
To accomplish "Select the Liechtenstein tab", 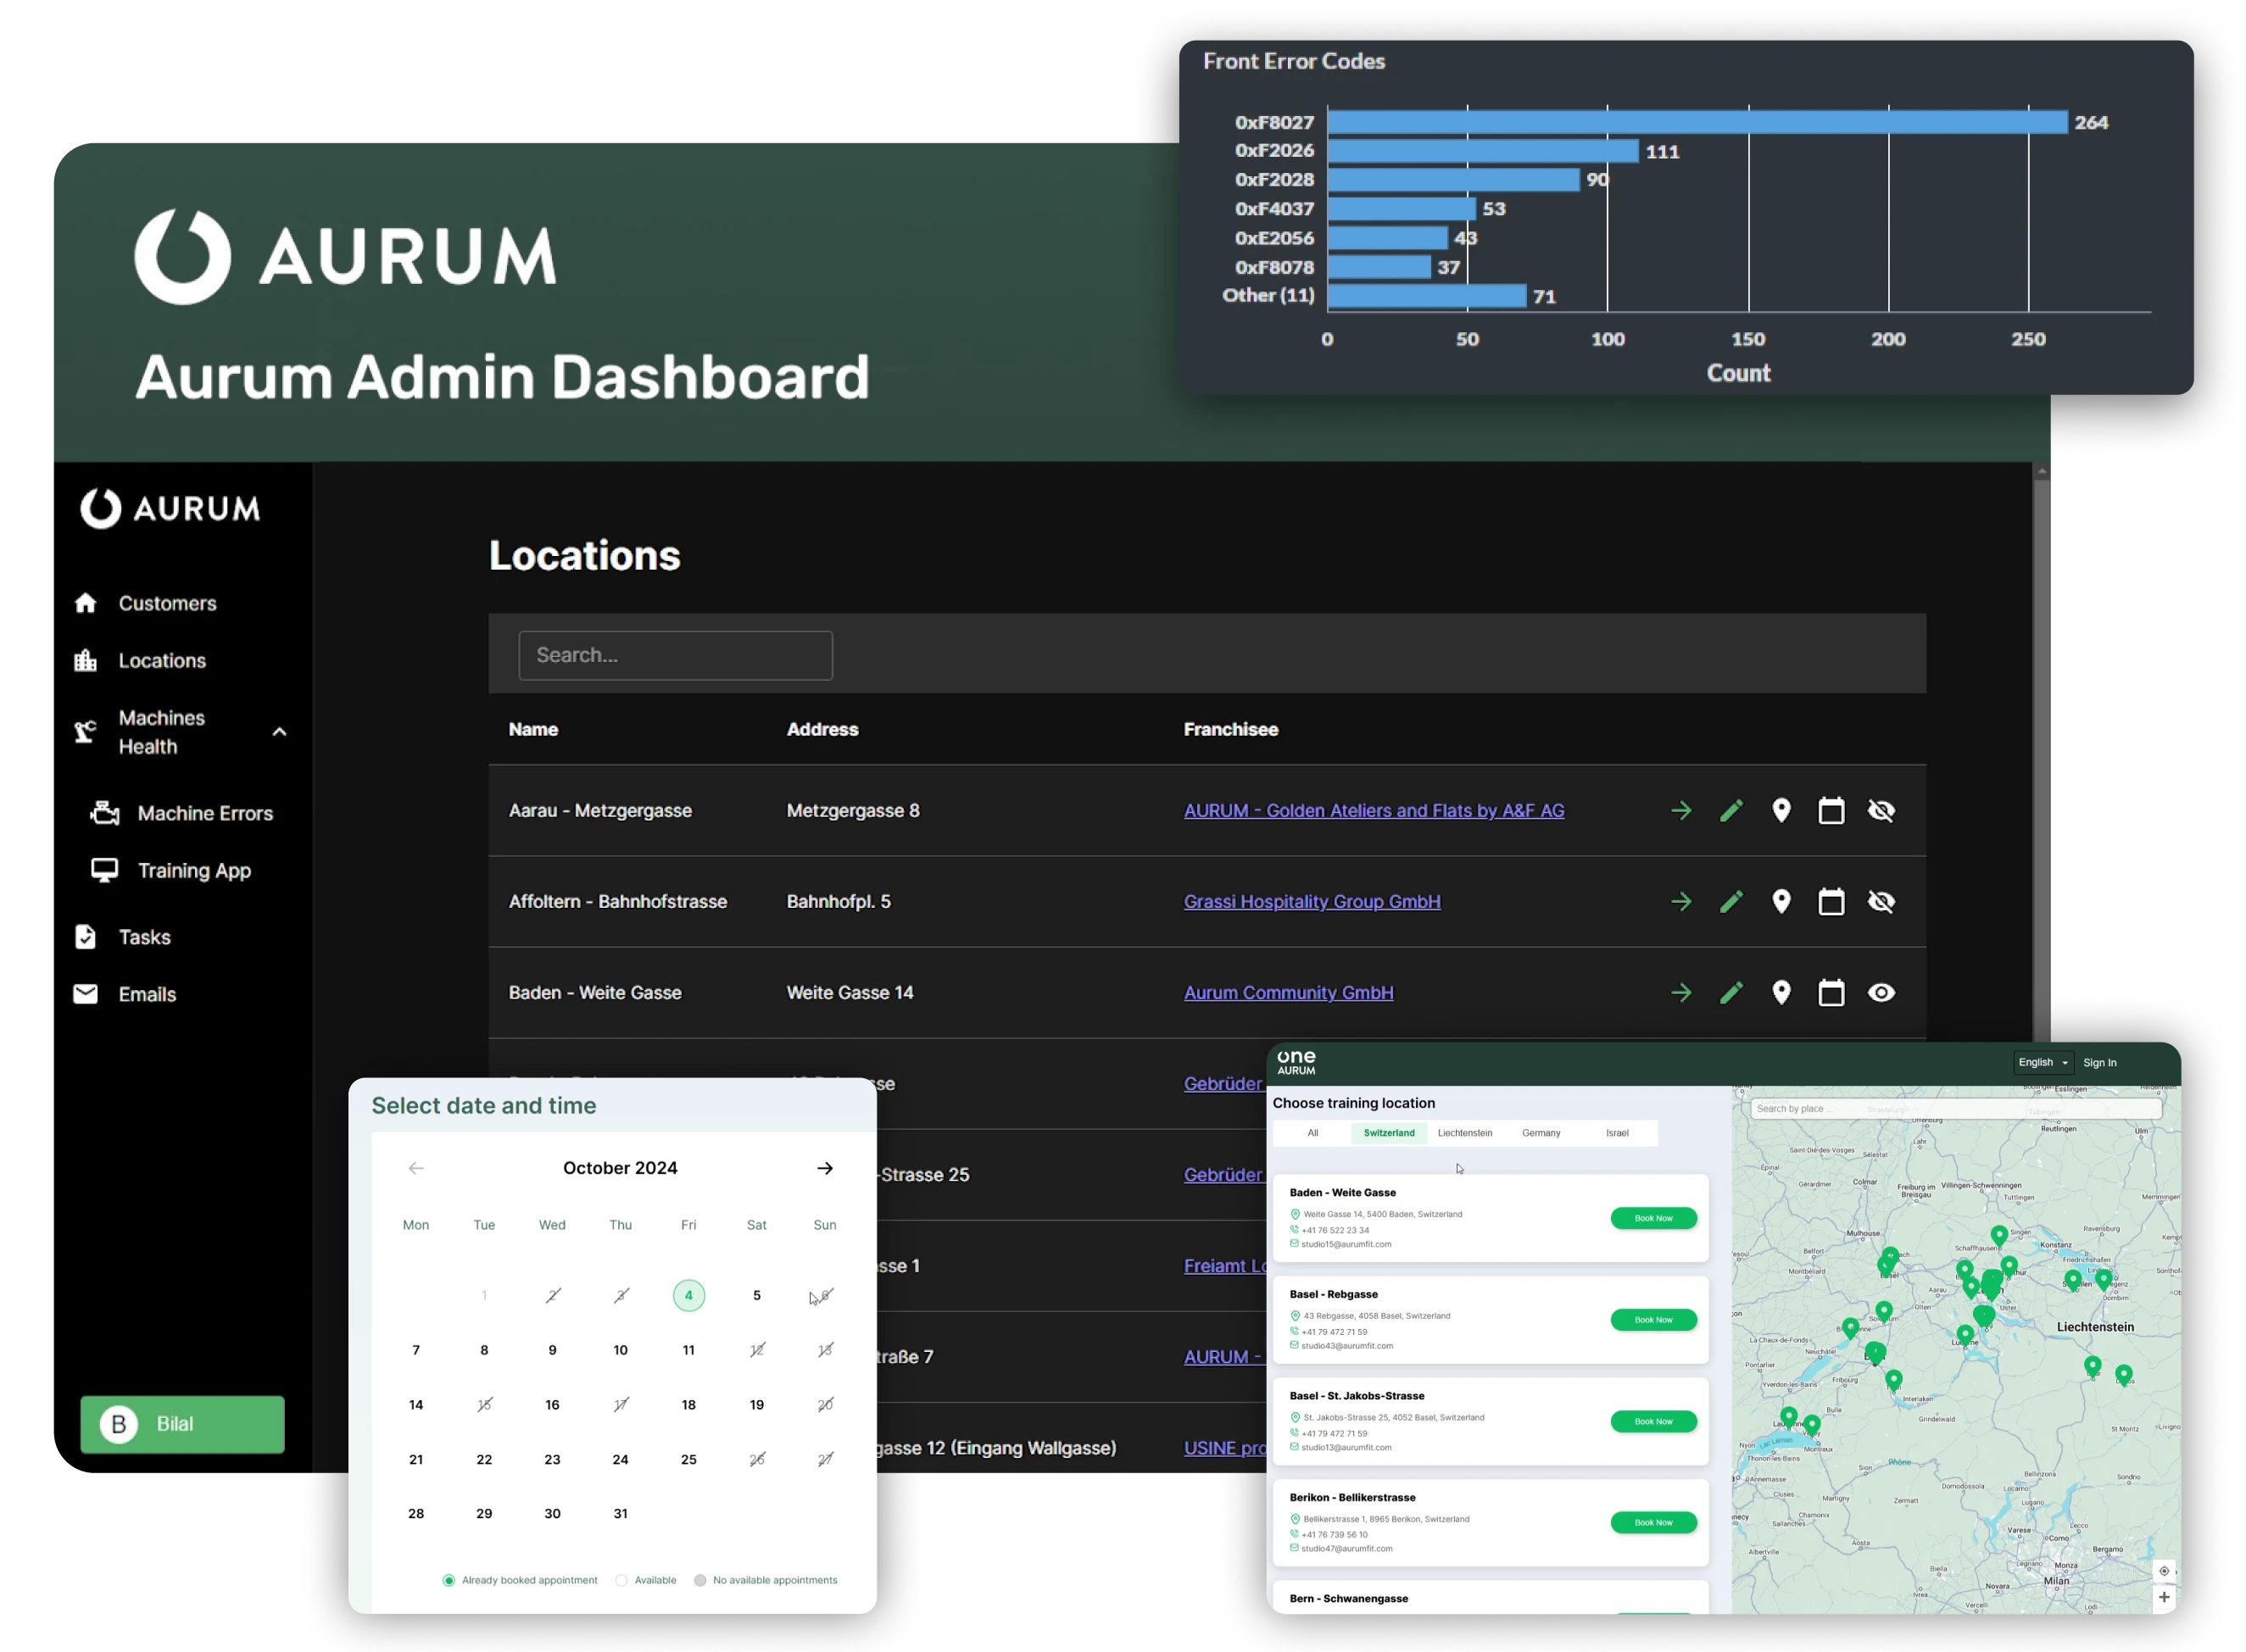I will click(1465, 1133).
